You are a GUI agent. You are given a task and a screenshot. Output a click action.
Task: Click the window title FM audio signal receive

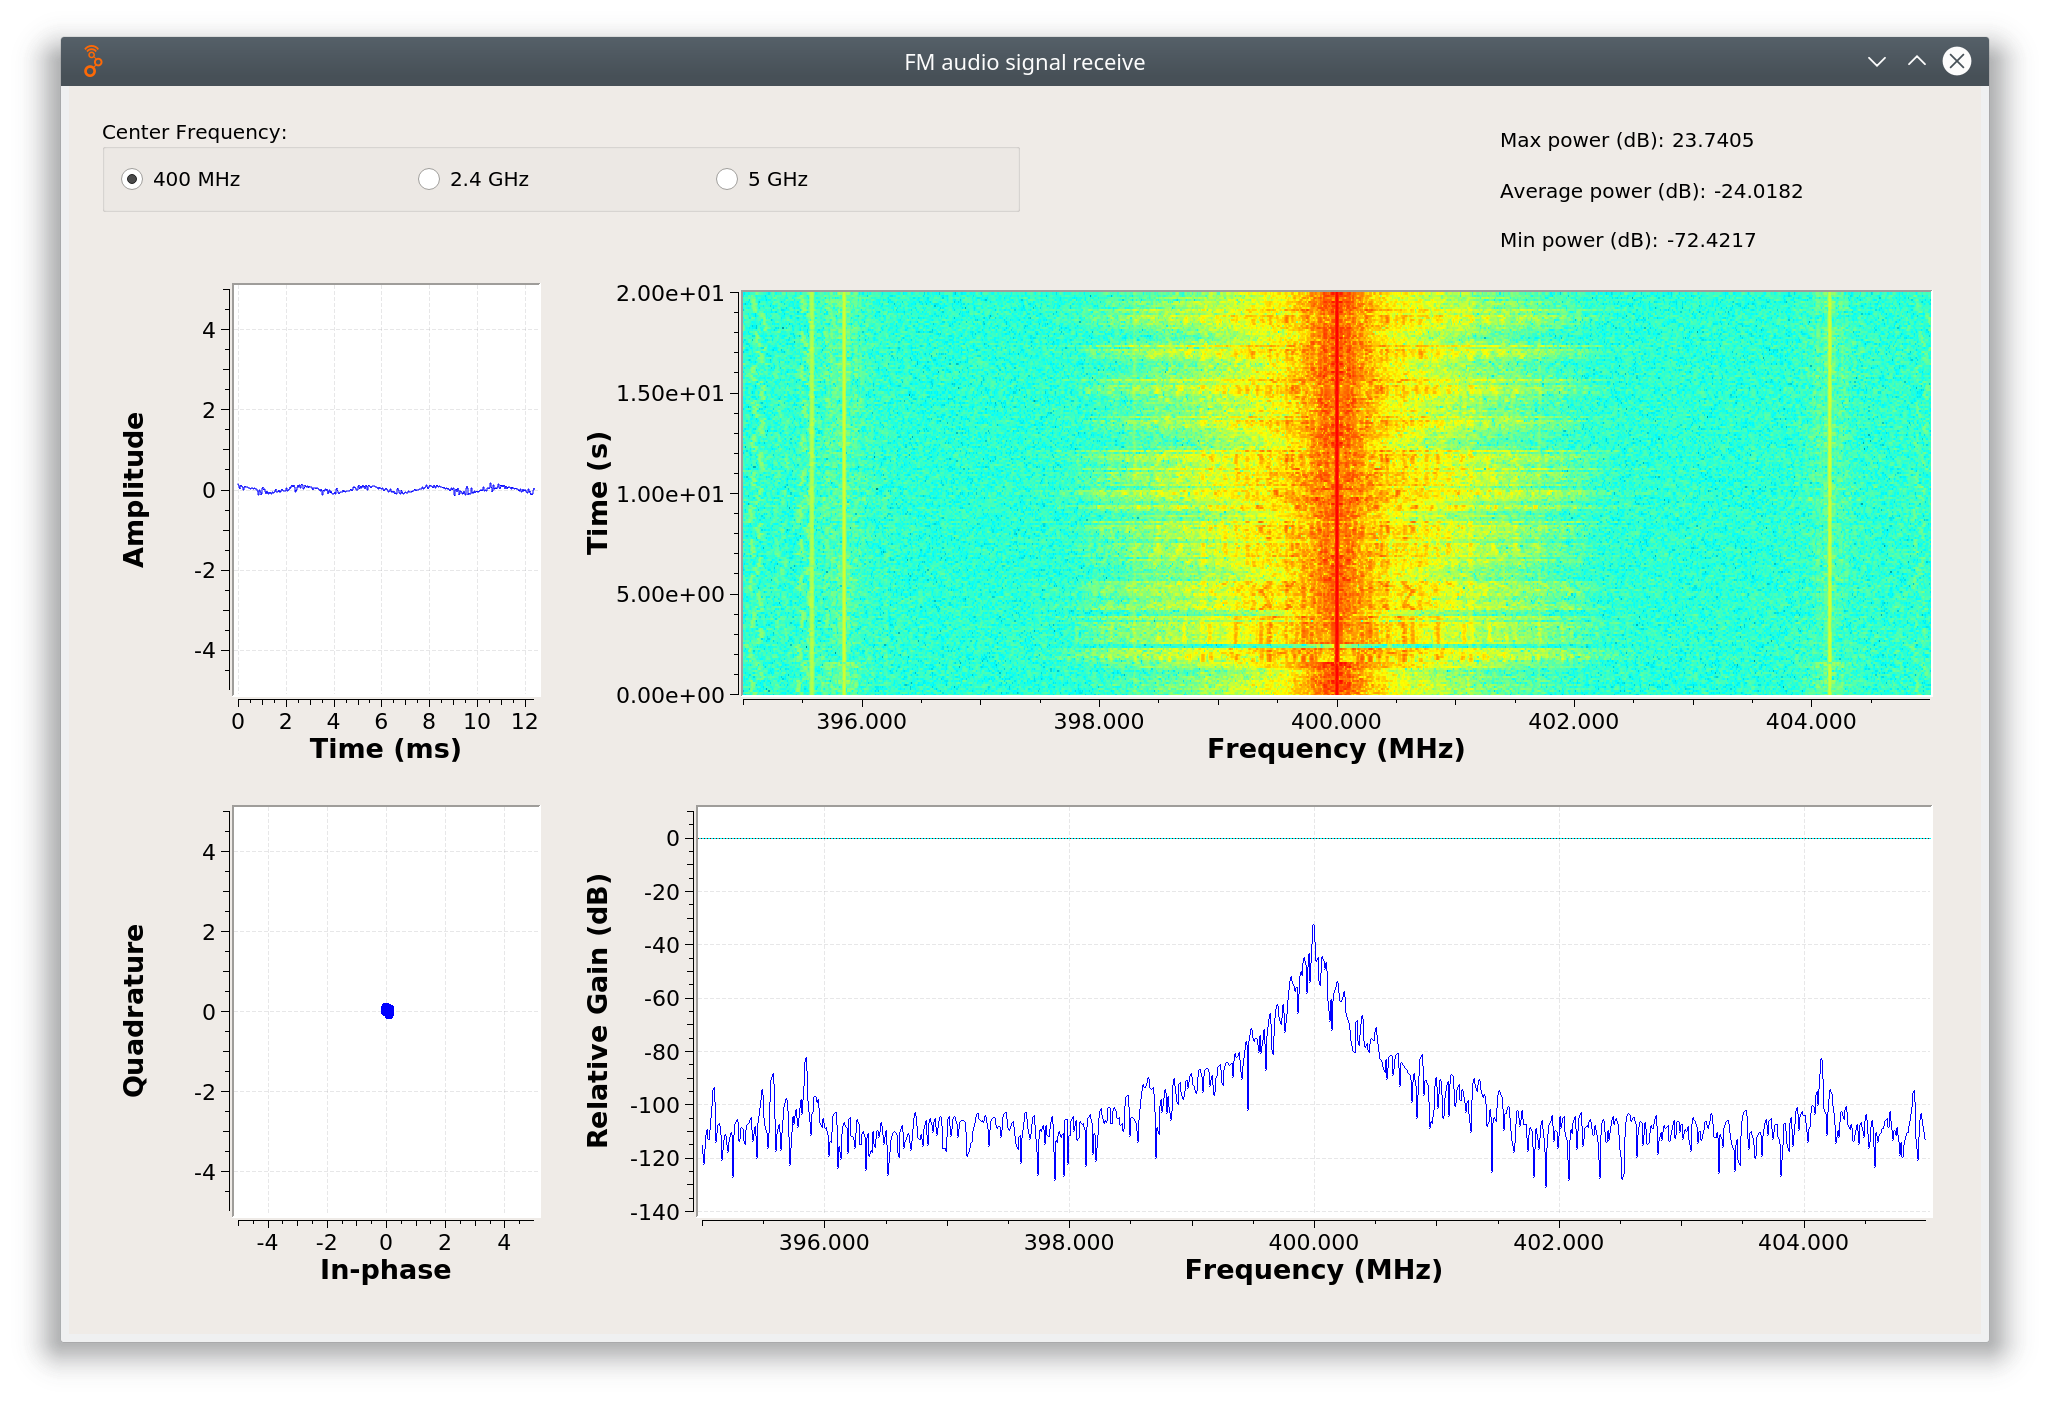[1024, 62]
